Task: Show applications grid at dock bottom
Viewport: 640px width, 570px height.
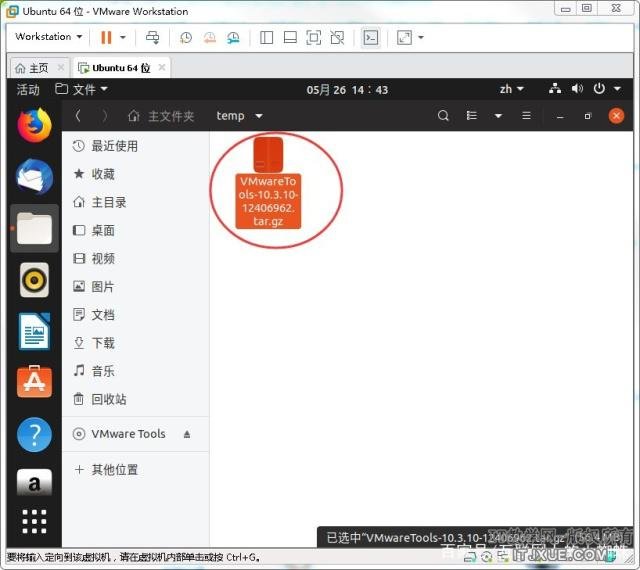Action: pos(34,521)
